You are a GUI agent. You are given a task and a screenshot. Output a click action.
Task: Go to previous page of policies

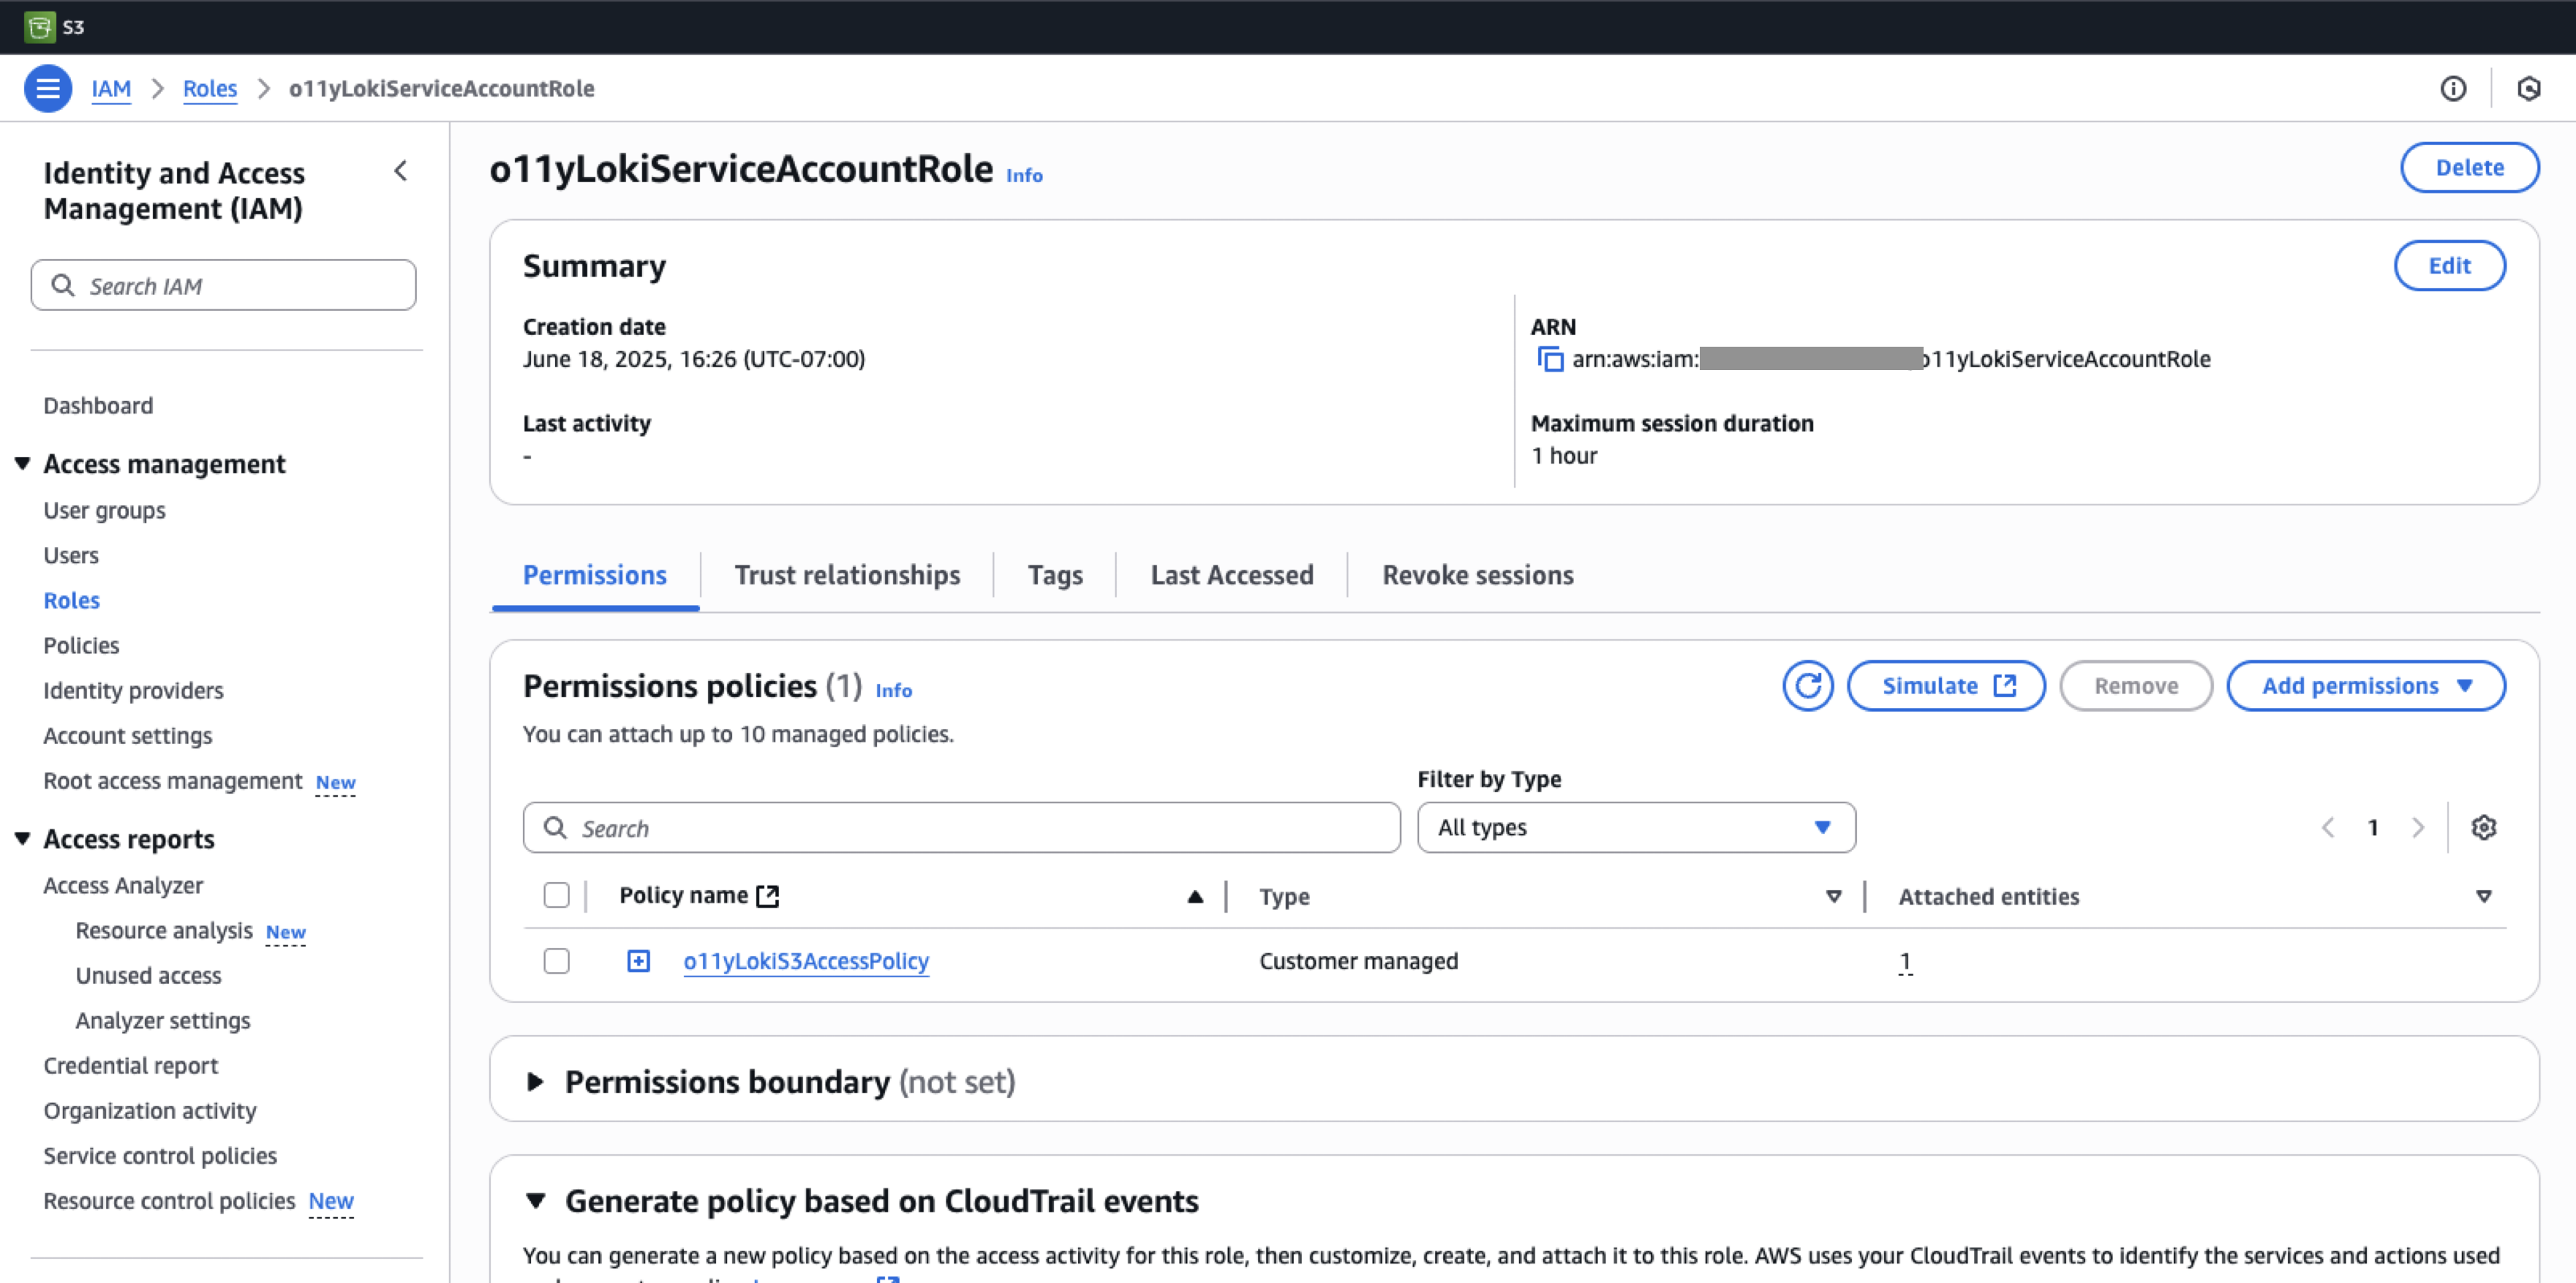click(x=2328, y=827)
